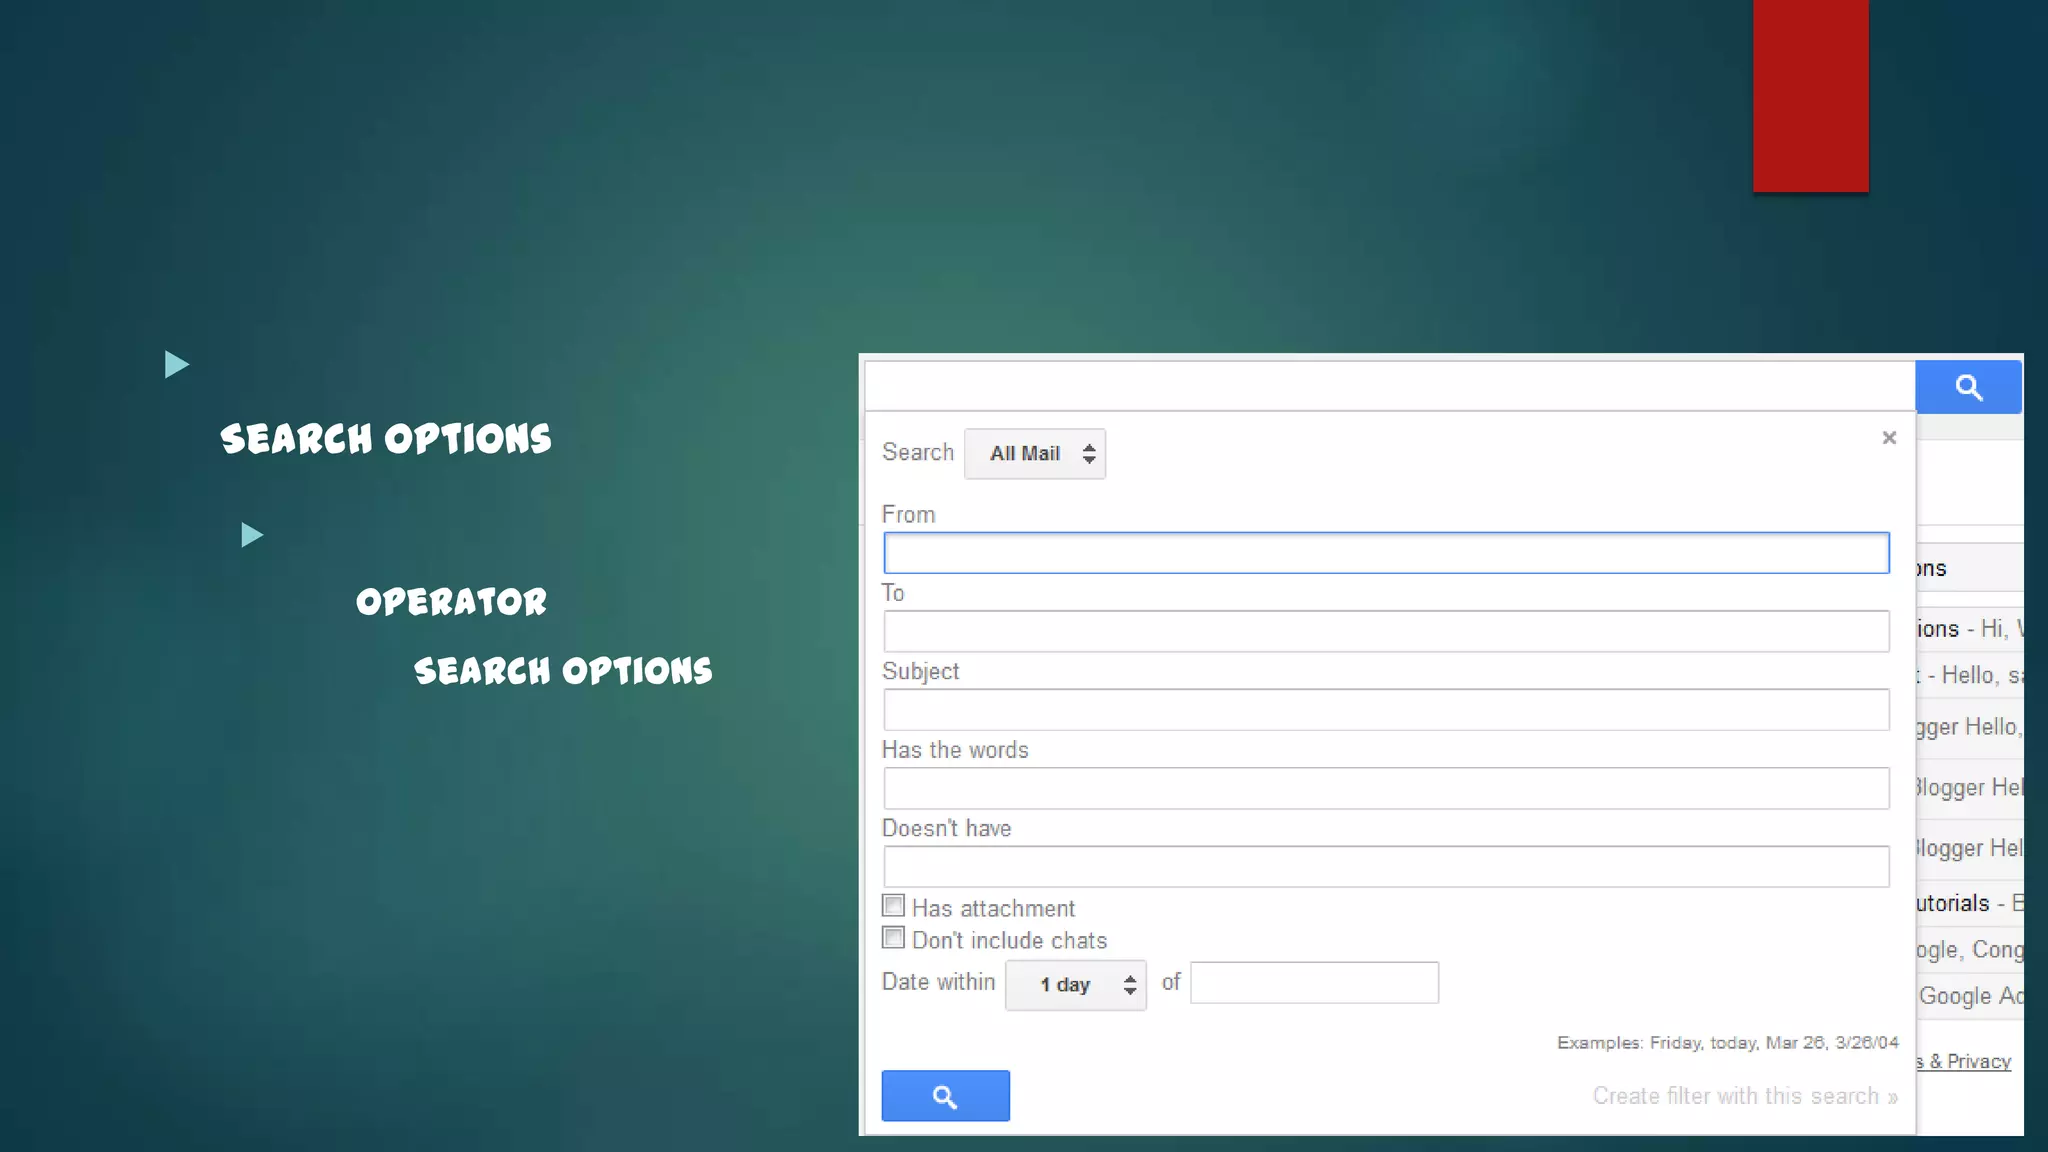This screenshot has height=1152, width=2048.
Task: Tick the Don't include chats checkbox
Action: [x=893, y=938]
